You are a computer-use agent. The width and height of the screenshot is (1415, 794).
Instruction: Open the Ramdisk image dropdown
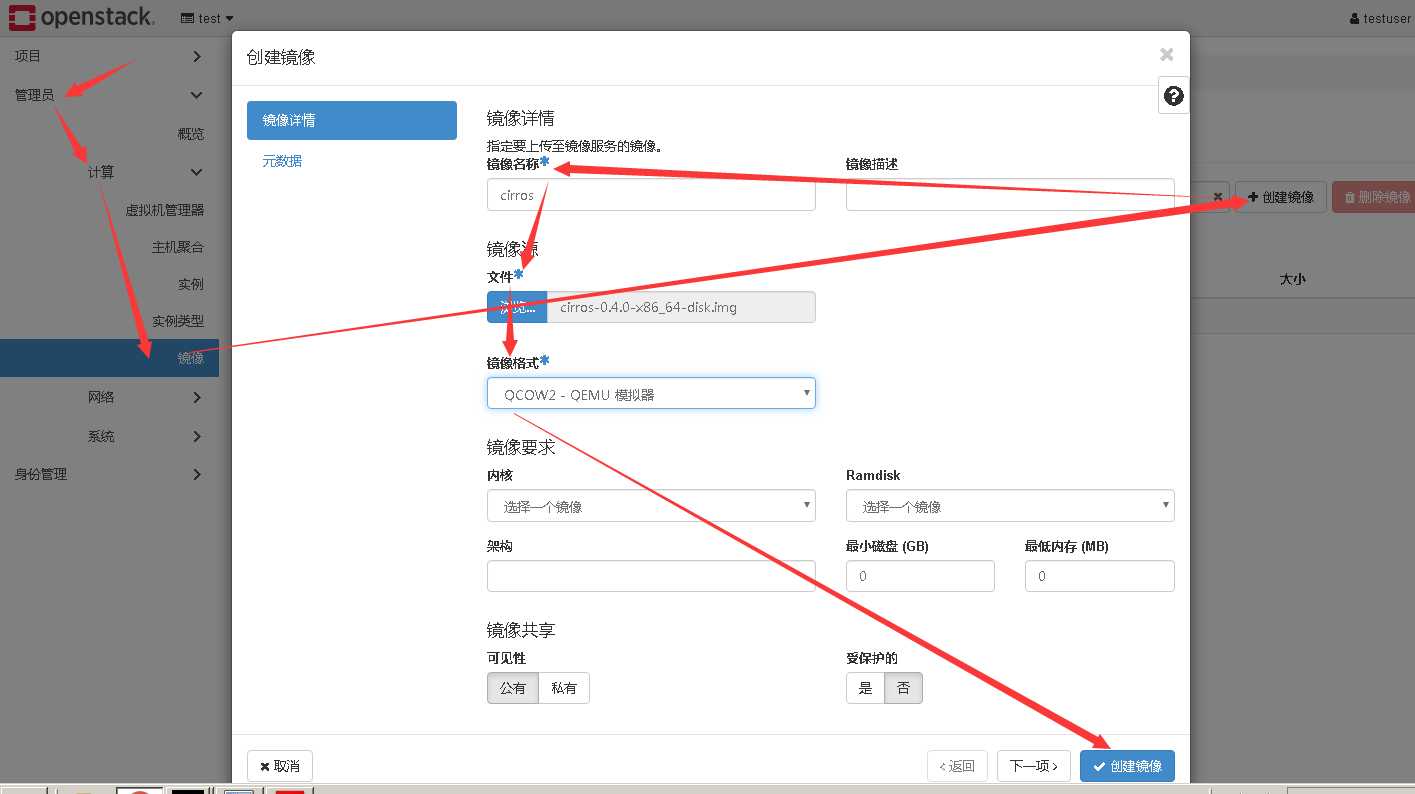pos(1010,506)
